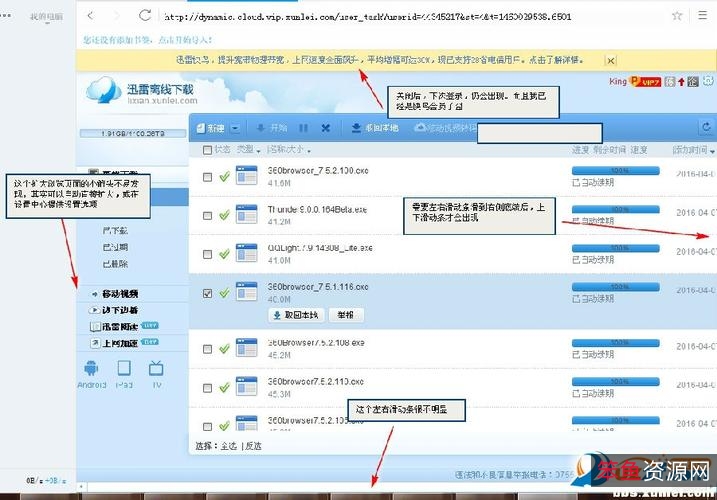Click the 举报 report button
This screenshot has width=717, height=500.
pos(345,315)
